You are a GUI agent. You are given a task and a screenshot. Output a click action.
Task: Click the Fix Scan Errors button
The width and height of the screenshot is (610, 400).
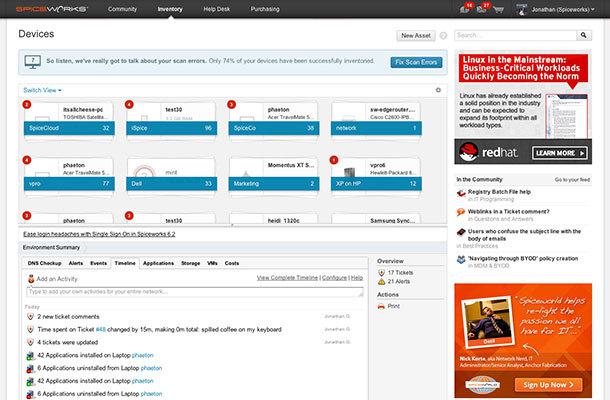click(416, 62)
